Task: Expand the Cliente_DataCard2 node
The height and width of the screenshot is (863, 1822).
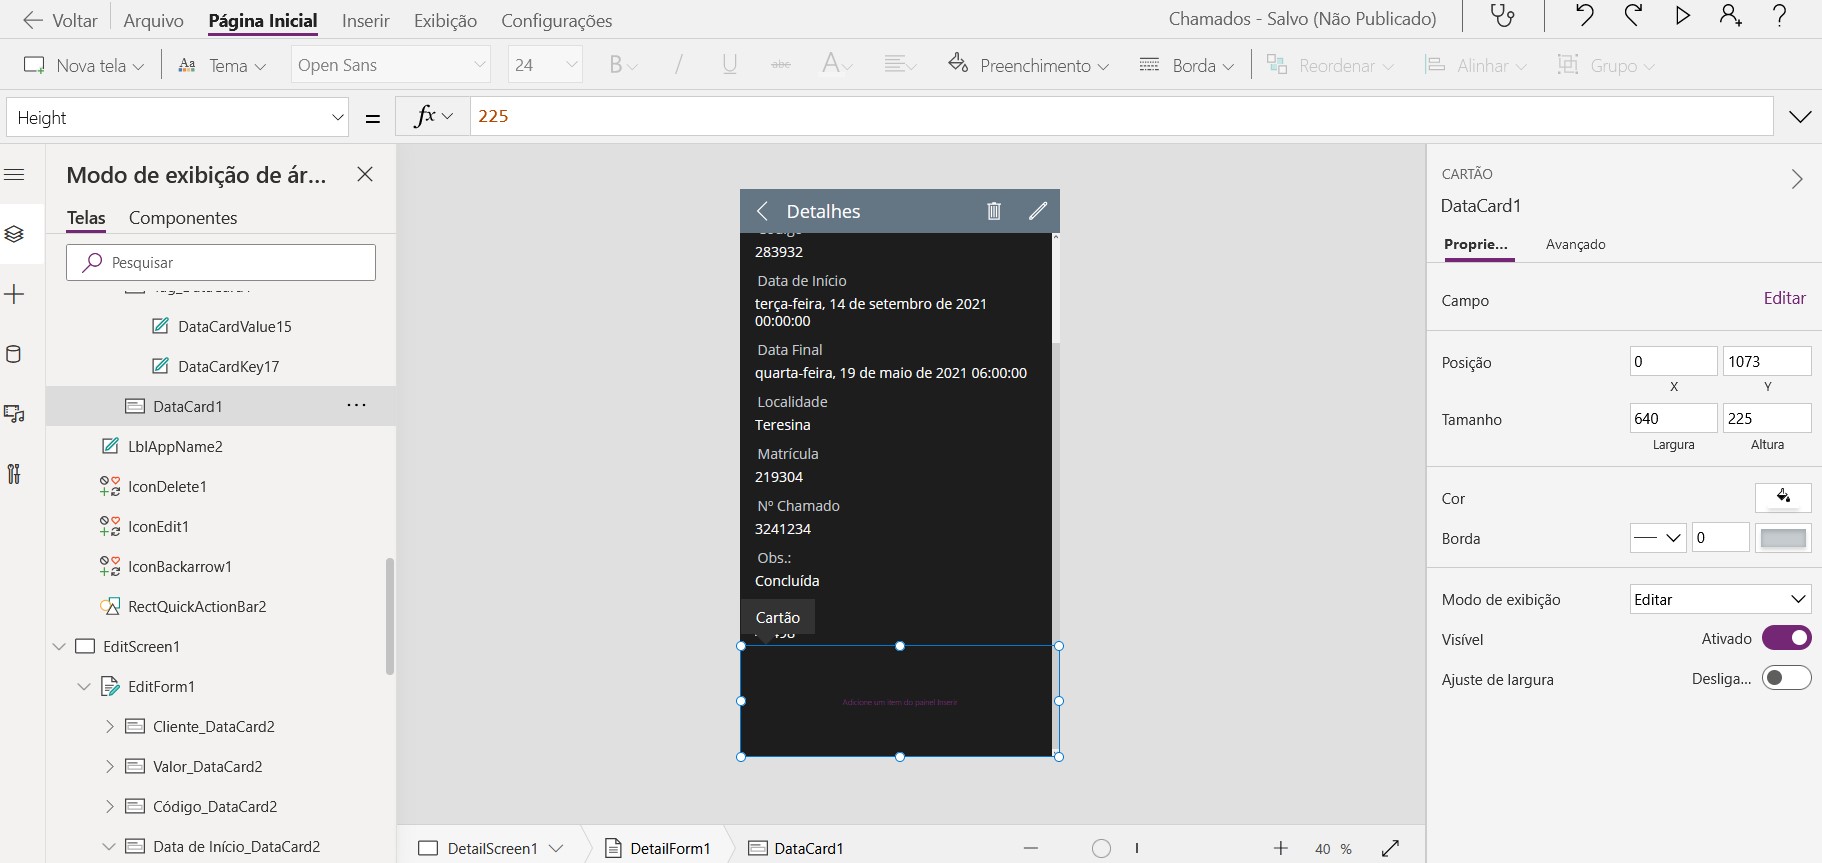Action: point(110,727)
